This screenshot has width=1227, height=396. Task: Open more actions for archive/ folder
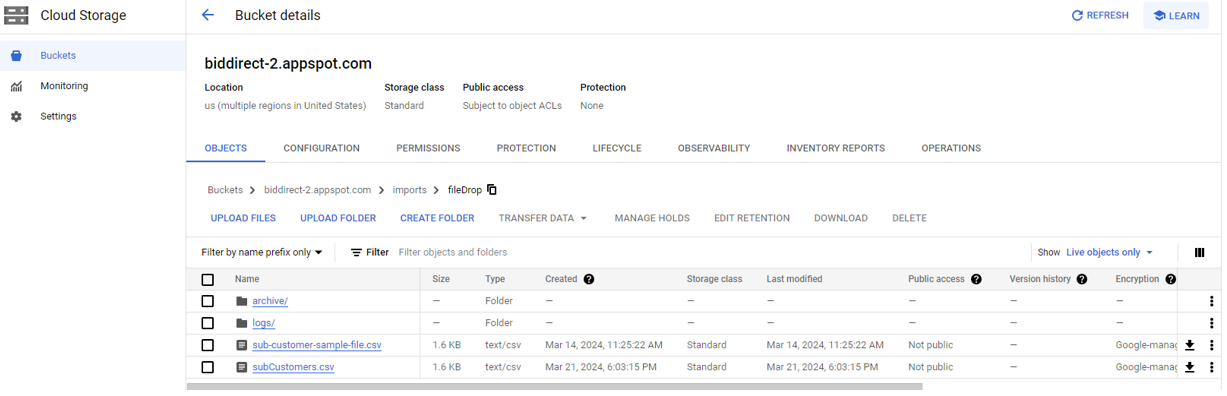pos(1211,301)
